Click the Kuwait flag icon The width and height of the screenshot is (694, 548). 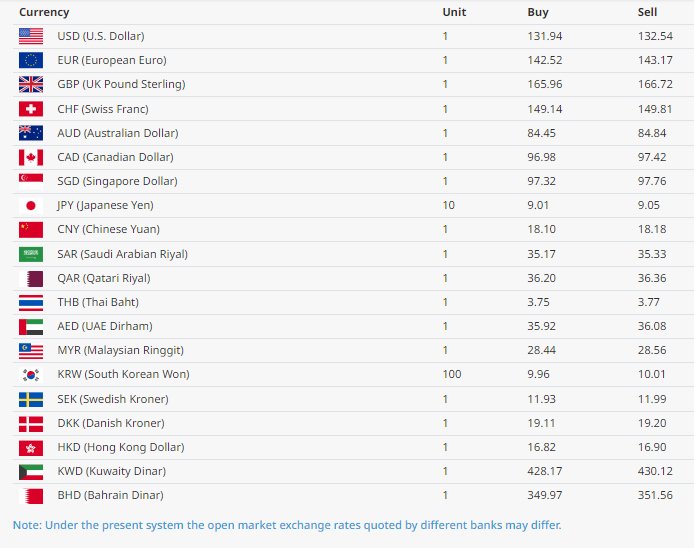click(x=31, y=472)
